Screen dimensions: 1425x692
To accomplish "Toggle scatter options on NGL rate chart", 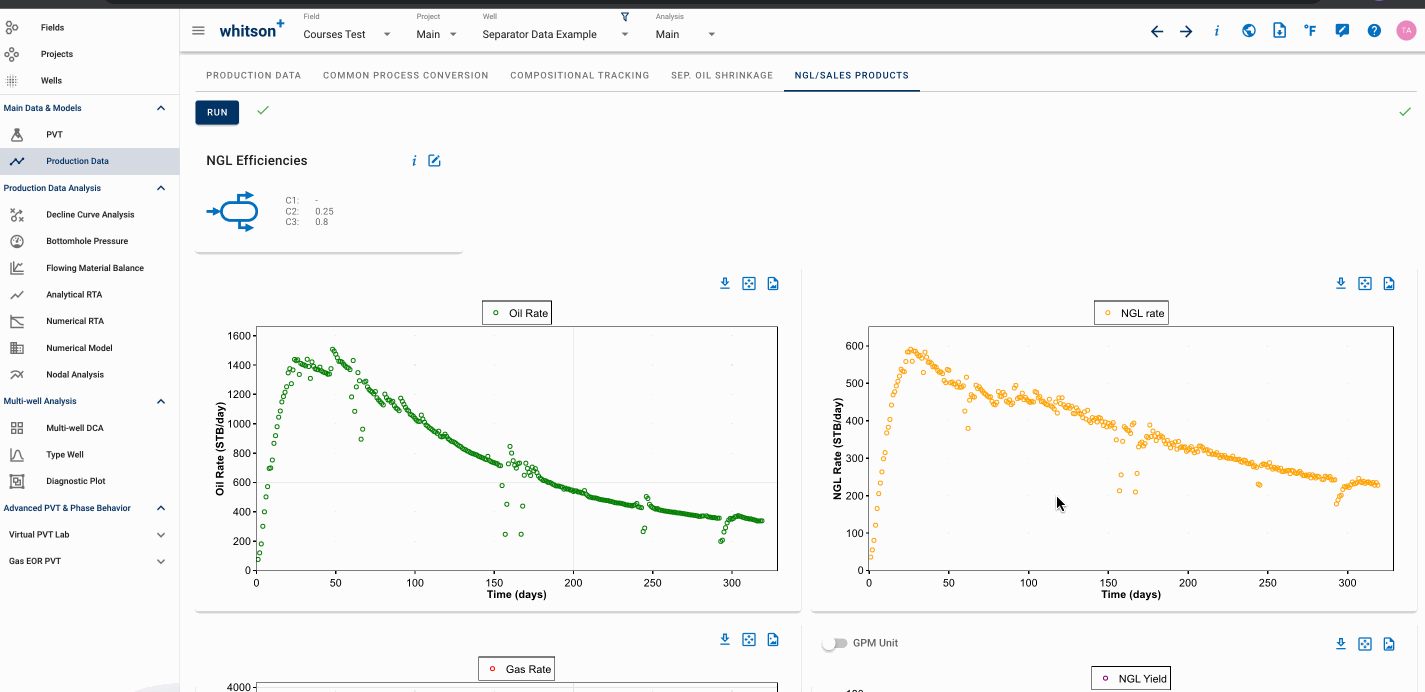I will tap(1365, 284).
